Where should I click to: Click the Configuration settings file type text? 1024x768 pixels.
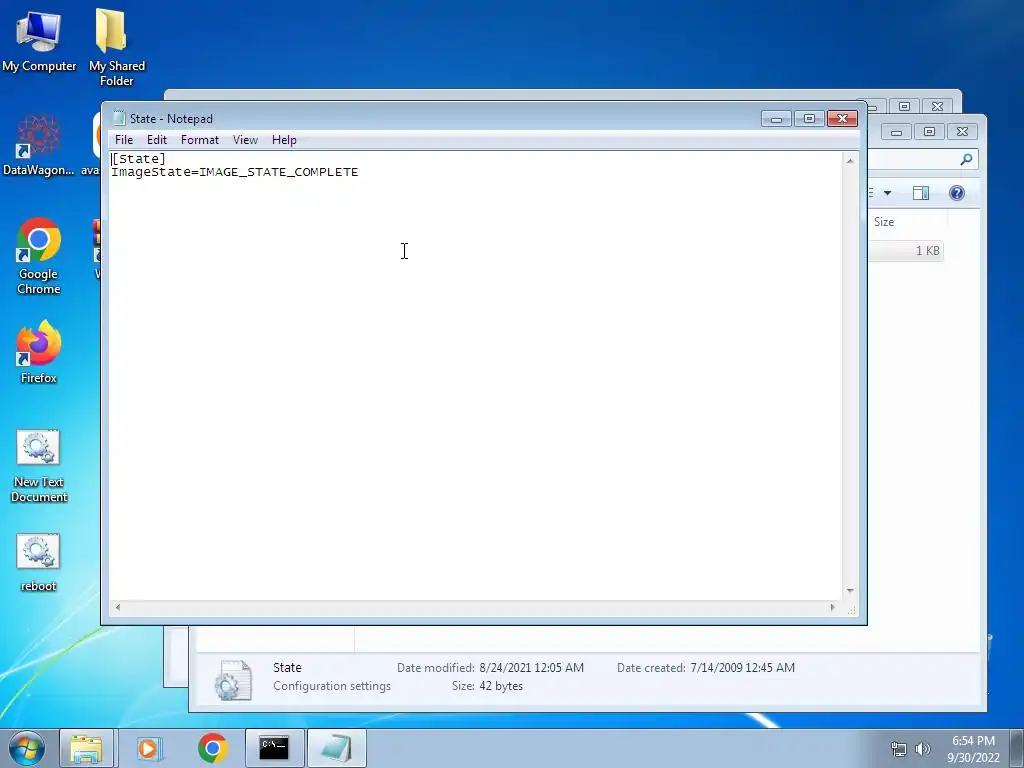332,686
